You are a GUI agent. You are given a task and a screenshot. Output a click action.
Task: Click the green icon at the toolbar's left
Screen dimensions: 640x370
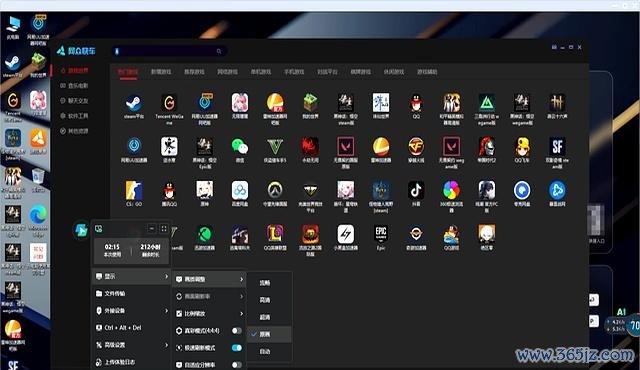pos(99,229)
